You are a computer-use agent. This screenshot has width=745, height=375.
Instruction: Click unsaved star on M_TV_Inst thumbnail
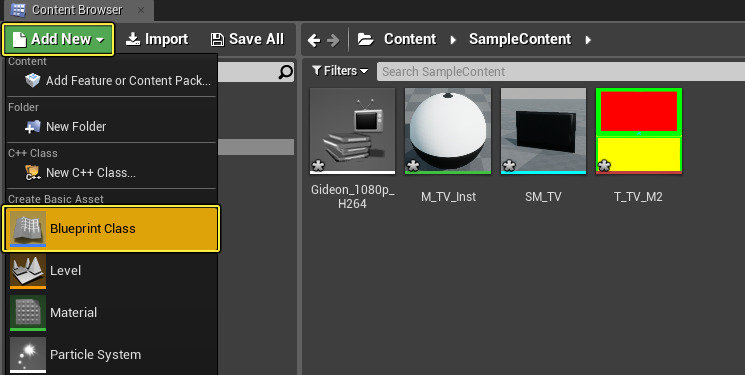[x=413, y=166]
